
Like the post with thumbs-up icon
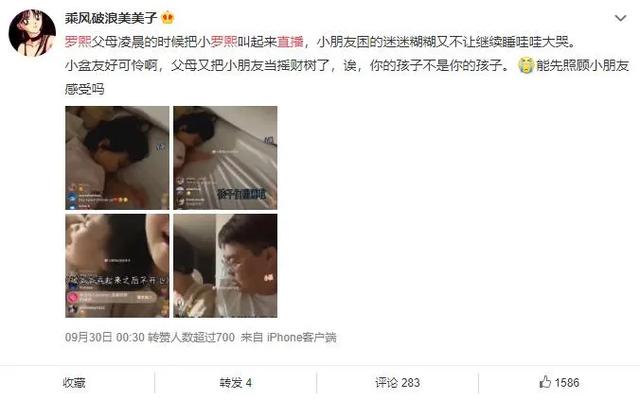click(x=545, y=382)
